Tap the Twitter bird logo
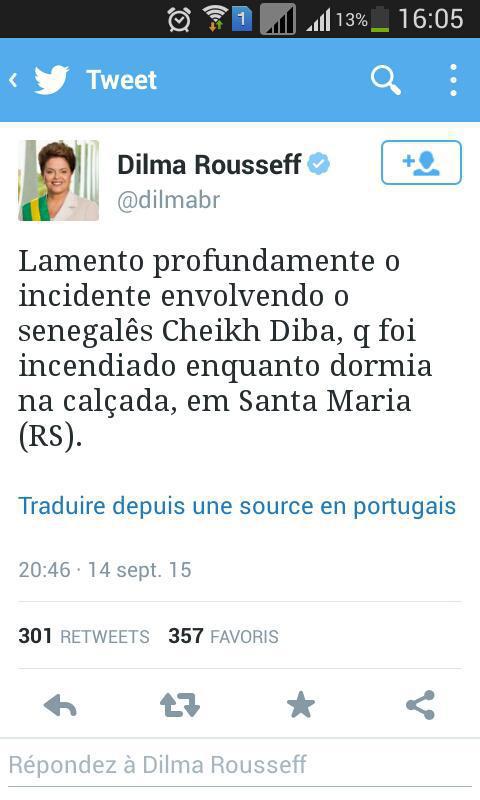Viewport: 480px width, 800px height. (x=52, y=80)
